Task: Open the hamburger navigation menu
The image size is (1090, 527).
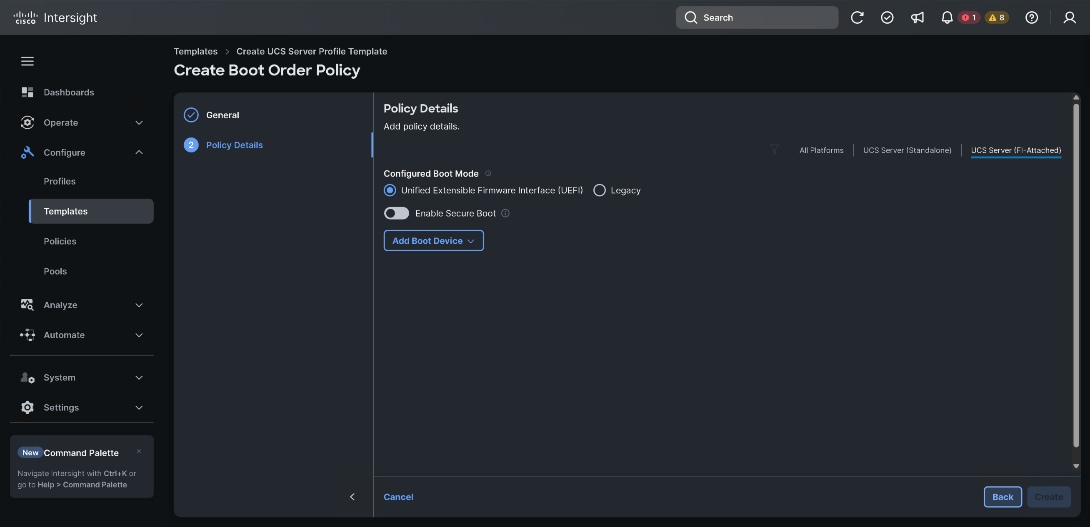Action: click(x=27, y=61)
